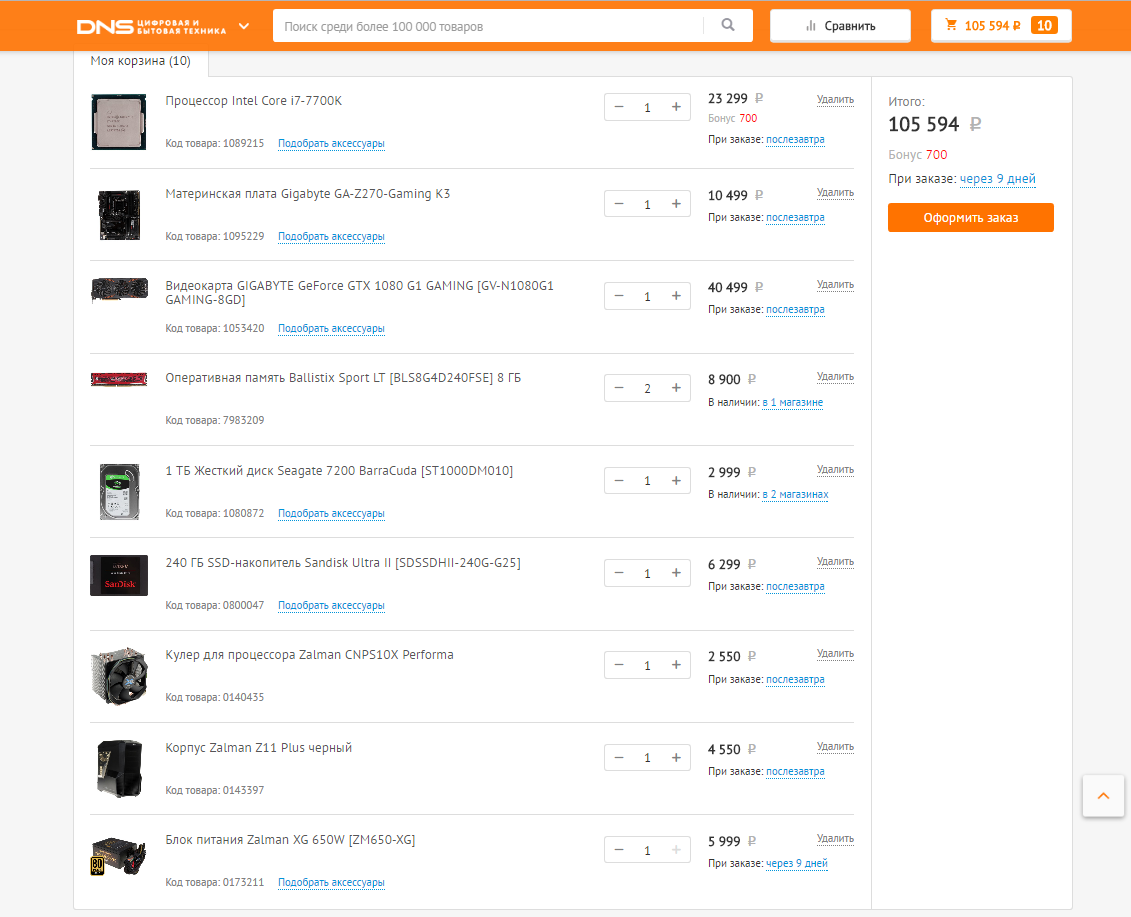Click the Zalman power supply thumbnail
This screenshot has width=1131, height=917.
(x=119, y=856)
